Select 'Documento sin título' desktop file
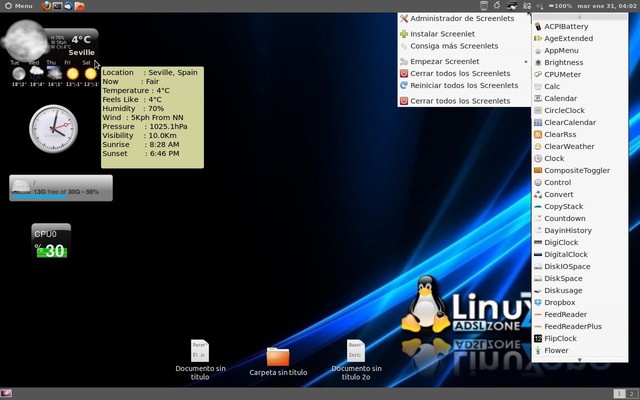Image resolution: width=640 pixels, height=400 pixels. pyautogui.click(x=200, y=360)
